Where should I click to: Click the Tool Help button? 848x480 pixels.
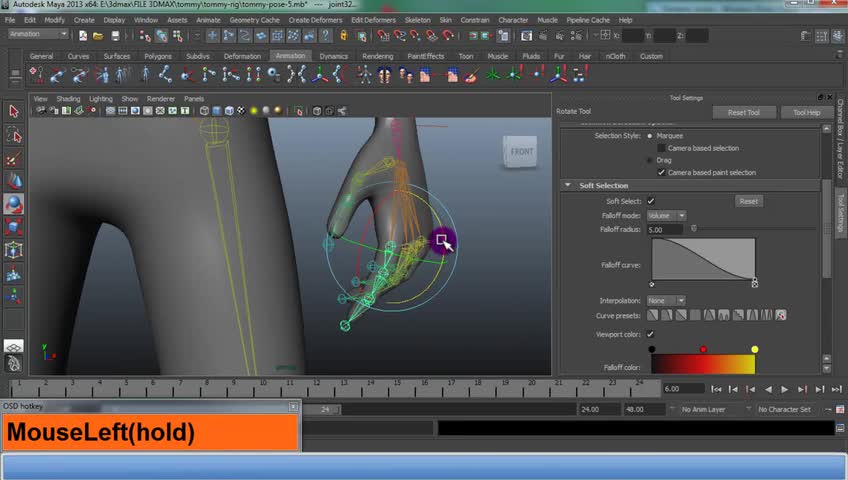(x=806, y=112)
